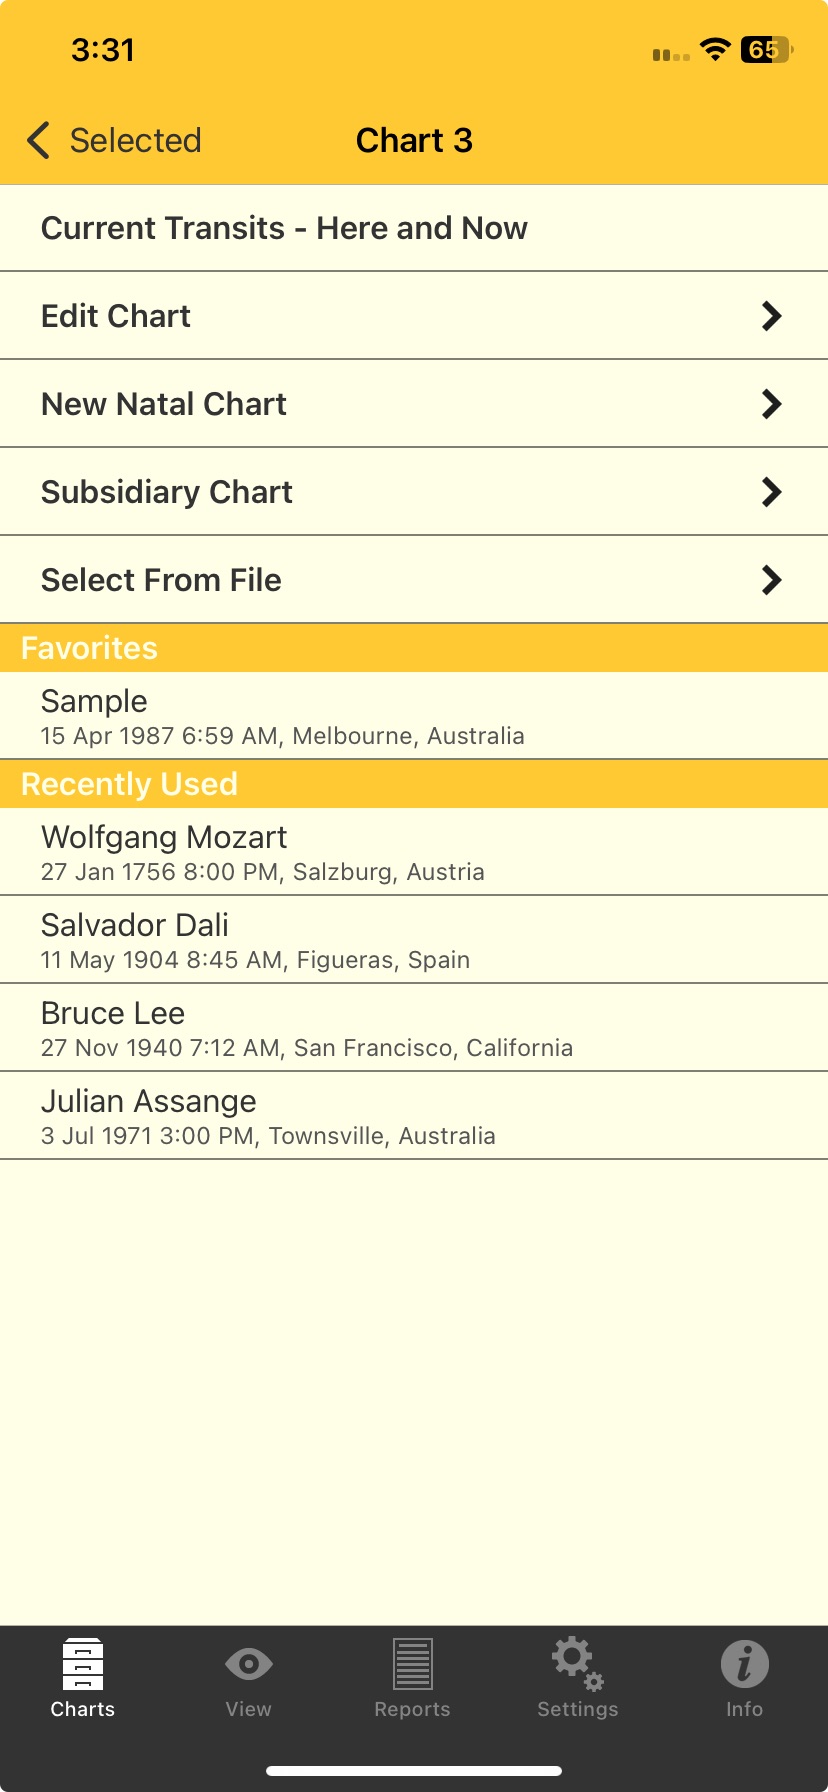
Task: Load Wolfgang Mozart's chart
Action: [262, 852]
